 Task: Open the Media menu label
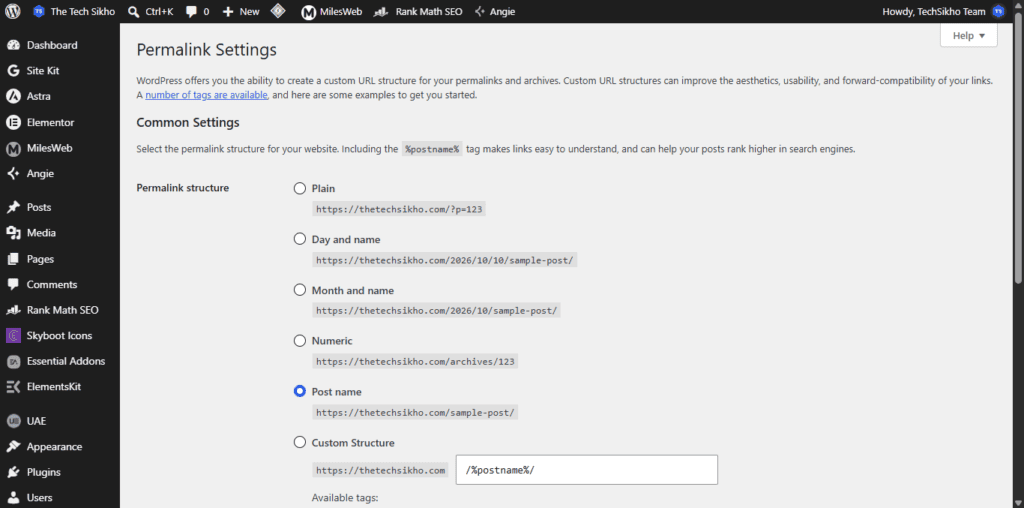[x=41, y=233]
